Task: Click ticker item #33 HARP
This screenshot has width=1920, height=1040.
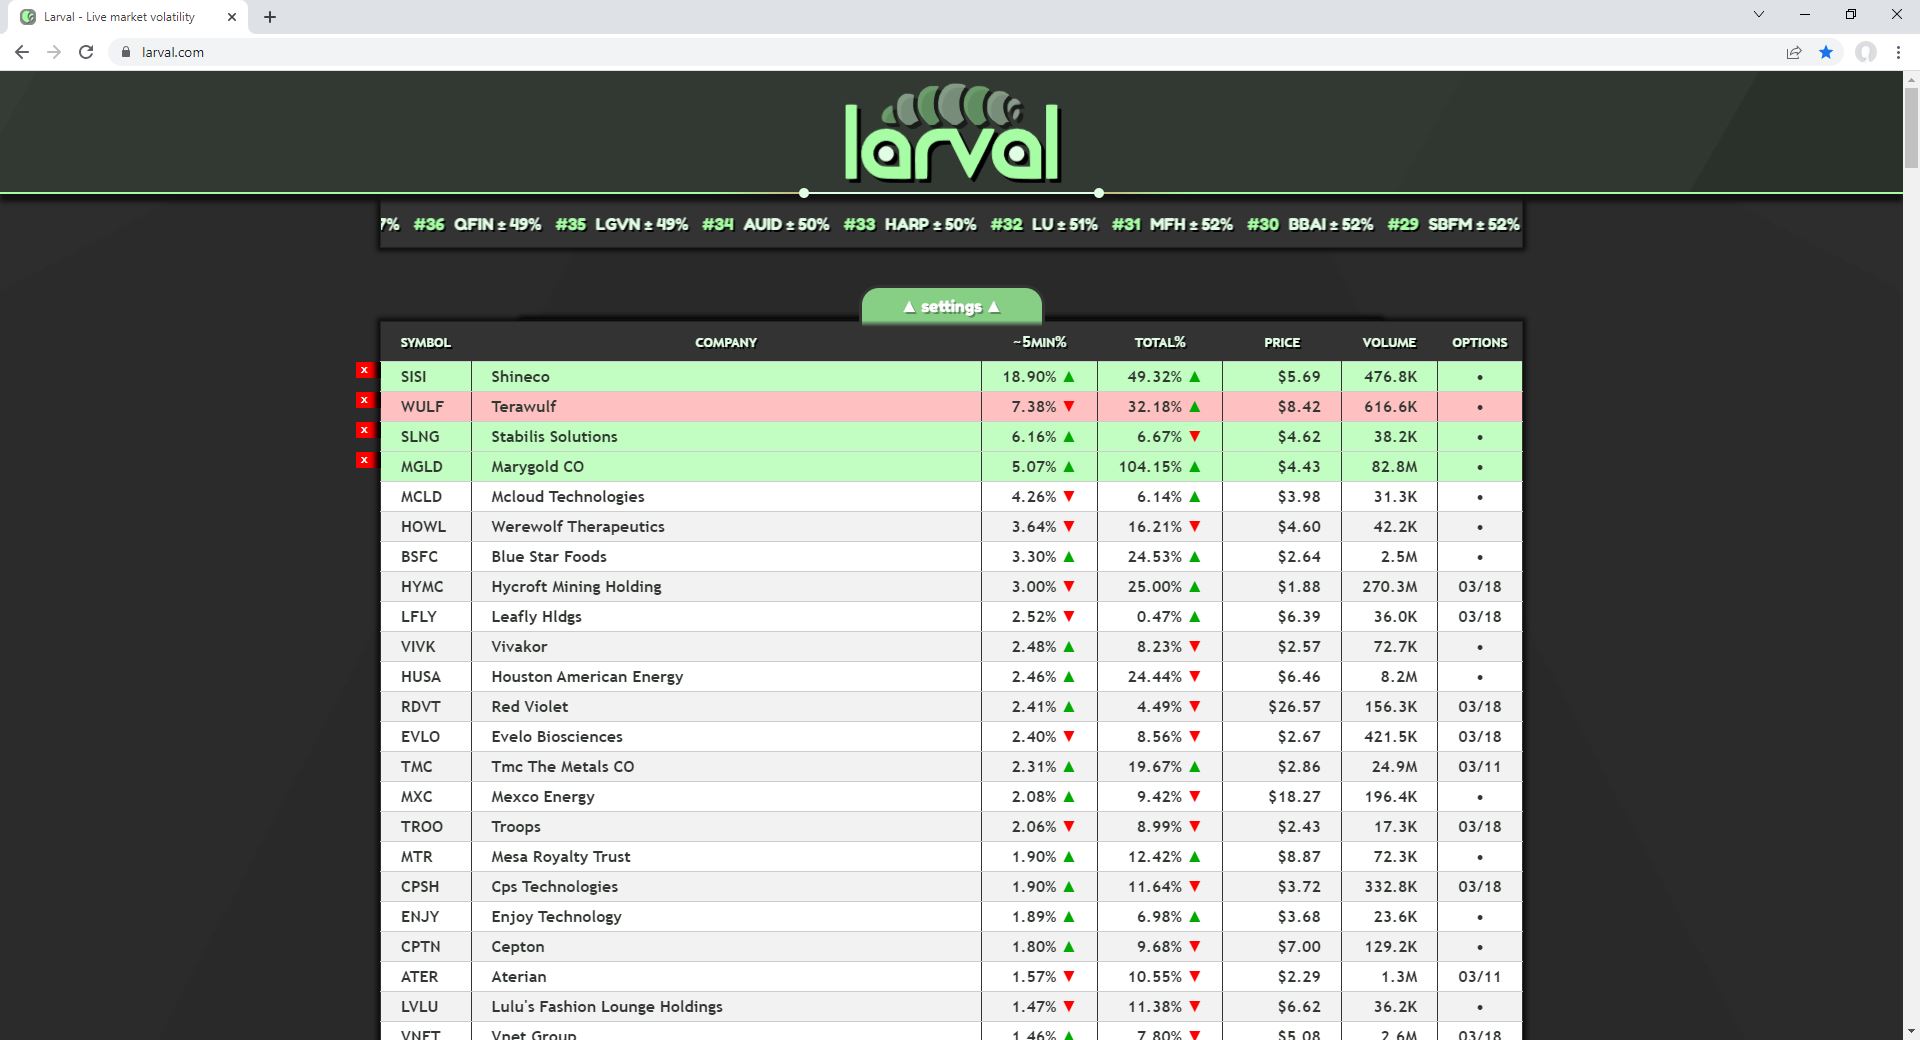Action: (x=909, y=224)
